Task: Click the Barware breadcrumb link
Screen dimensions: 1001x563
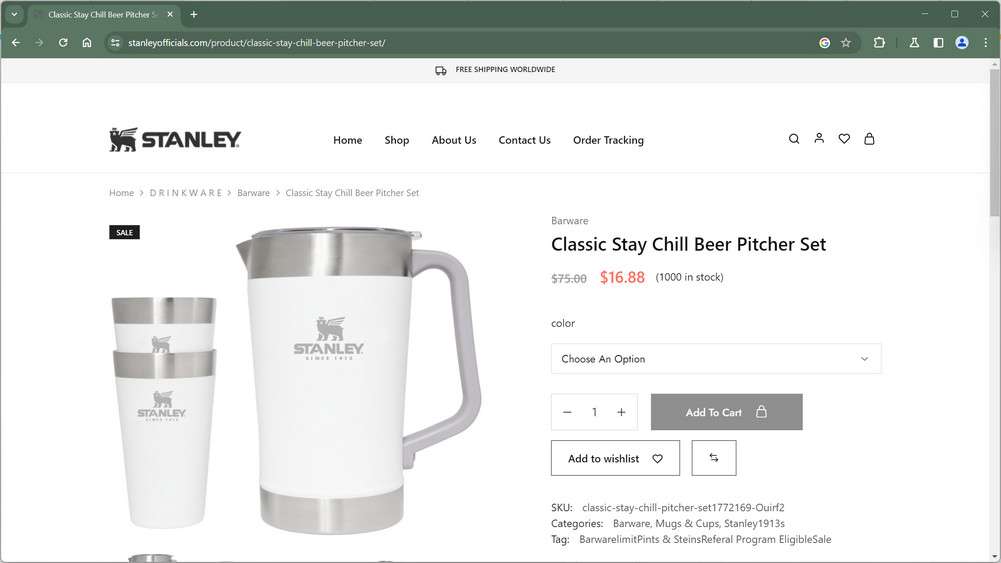Action: click(253, 193)
